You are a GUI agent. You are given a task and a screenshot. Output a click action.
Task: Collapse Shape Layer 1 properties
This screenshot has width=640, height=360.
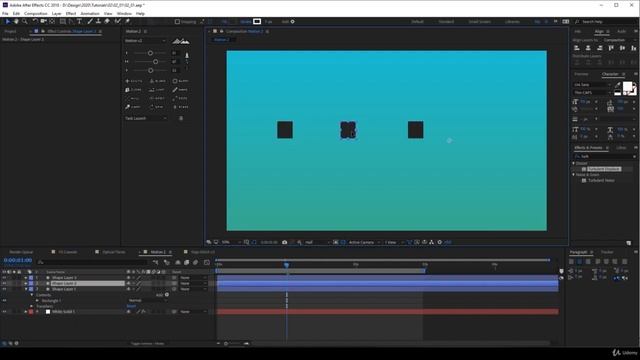pos(26,289)
